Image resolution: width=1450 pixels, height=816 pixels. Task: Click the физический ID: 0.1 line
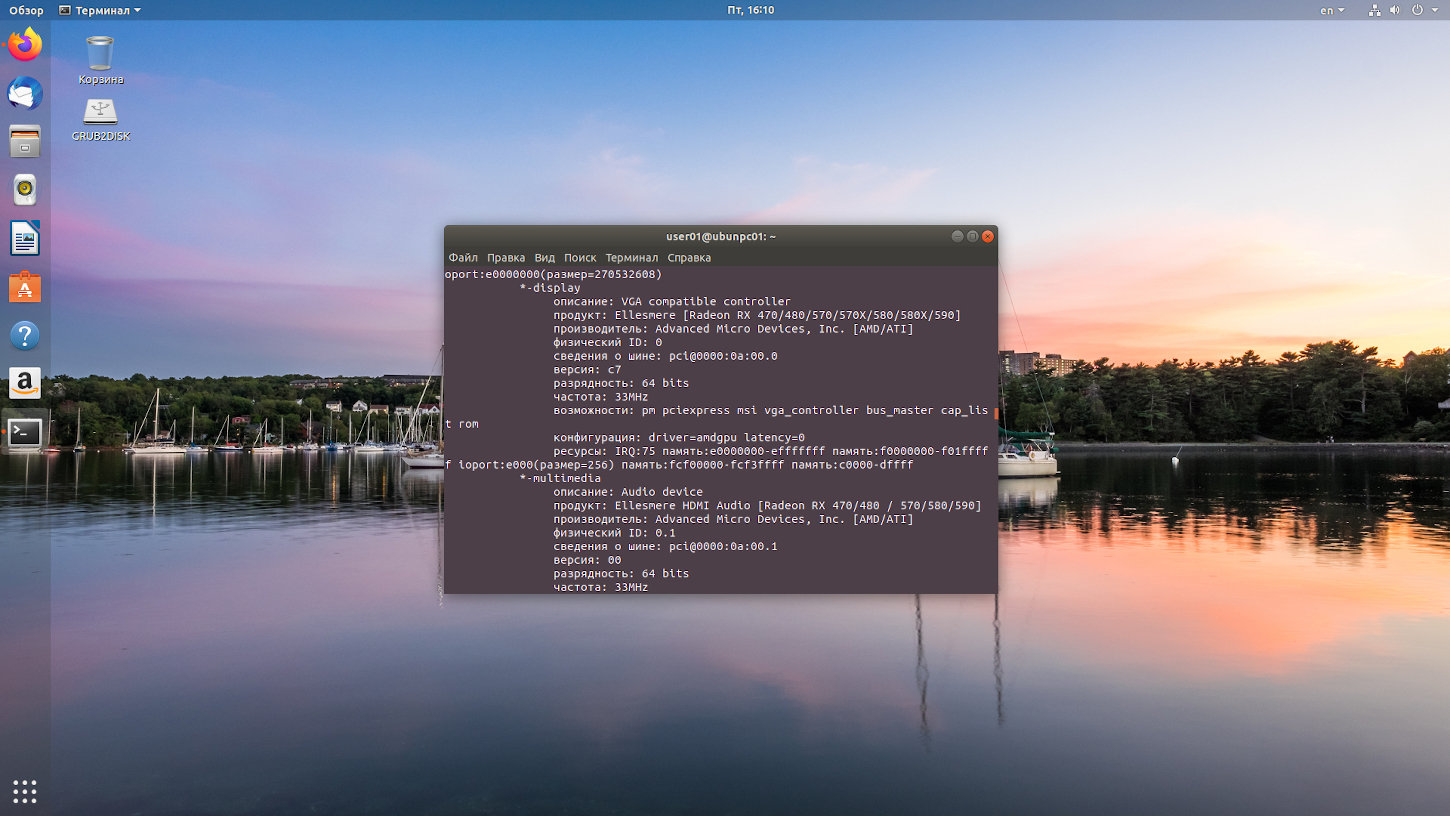(614, 533)
